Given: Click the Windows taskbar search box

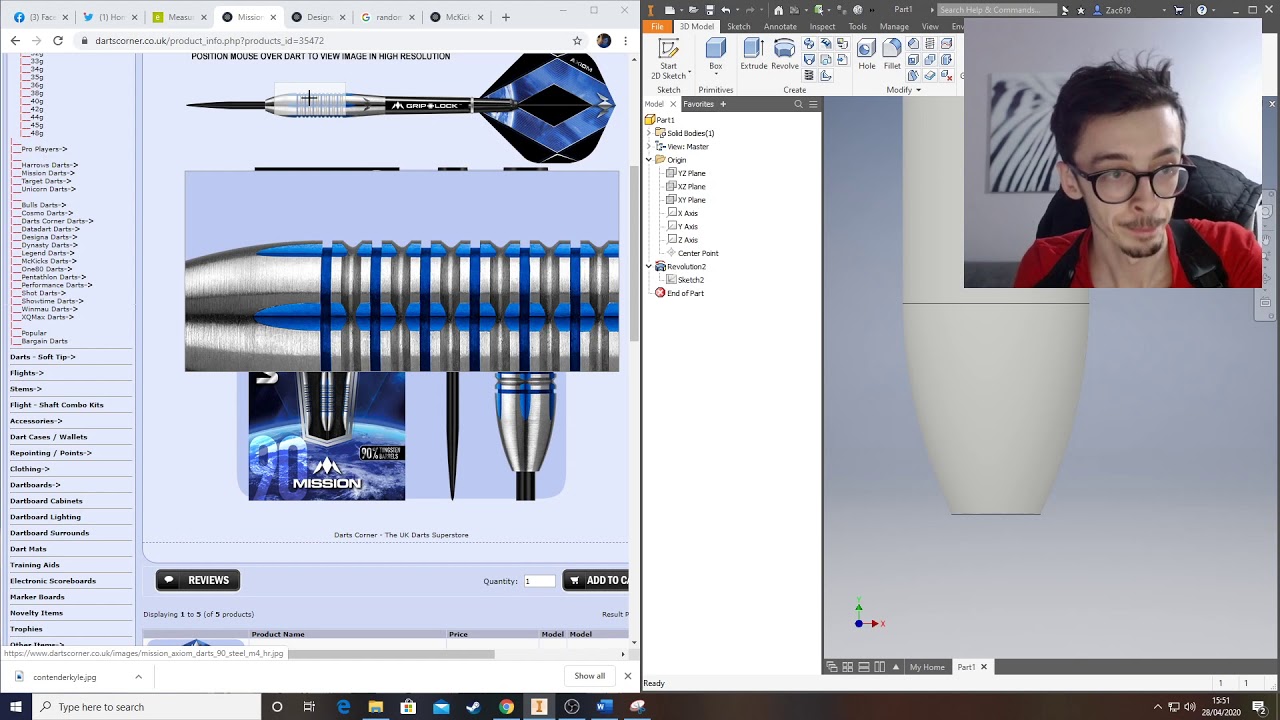Looking at the screenshot, I should pos(146,707).
